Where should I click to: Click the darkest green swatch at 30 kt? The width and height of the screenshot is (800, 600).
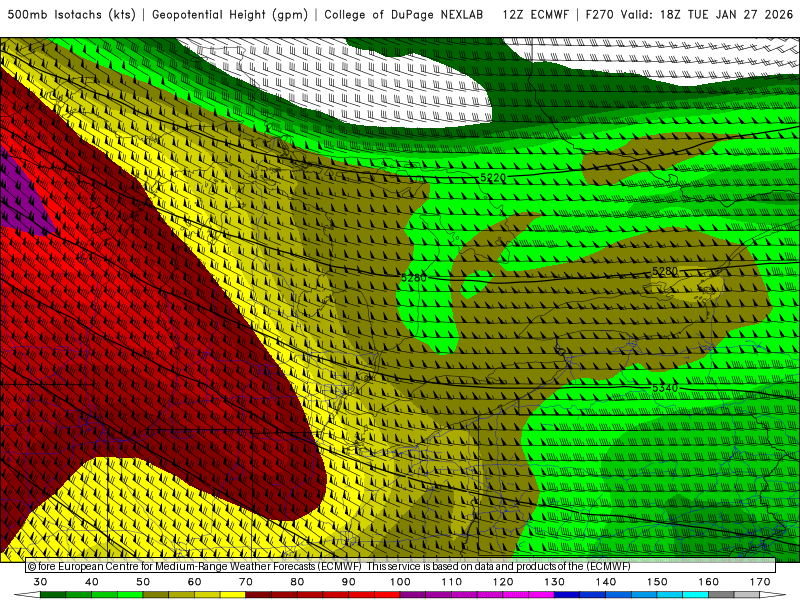53,595
